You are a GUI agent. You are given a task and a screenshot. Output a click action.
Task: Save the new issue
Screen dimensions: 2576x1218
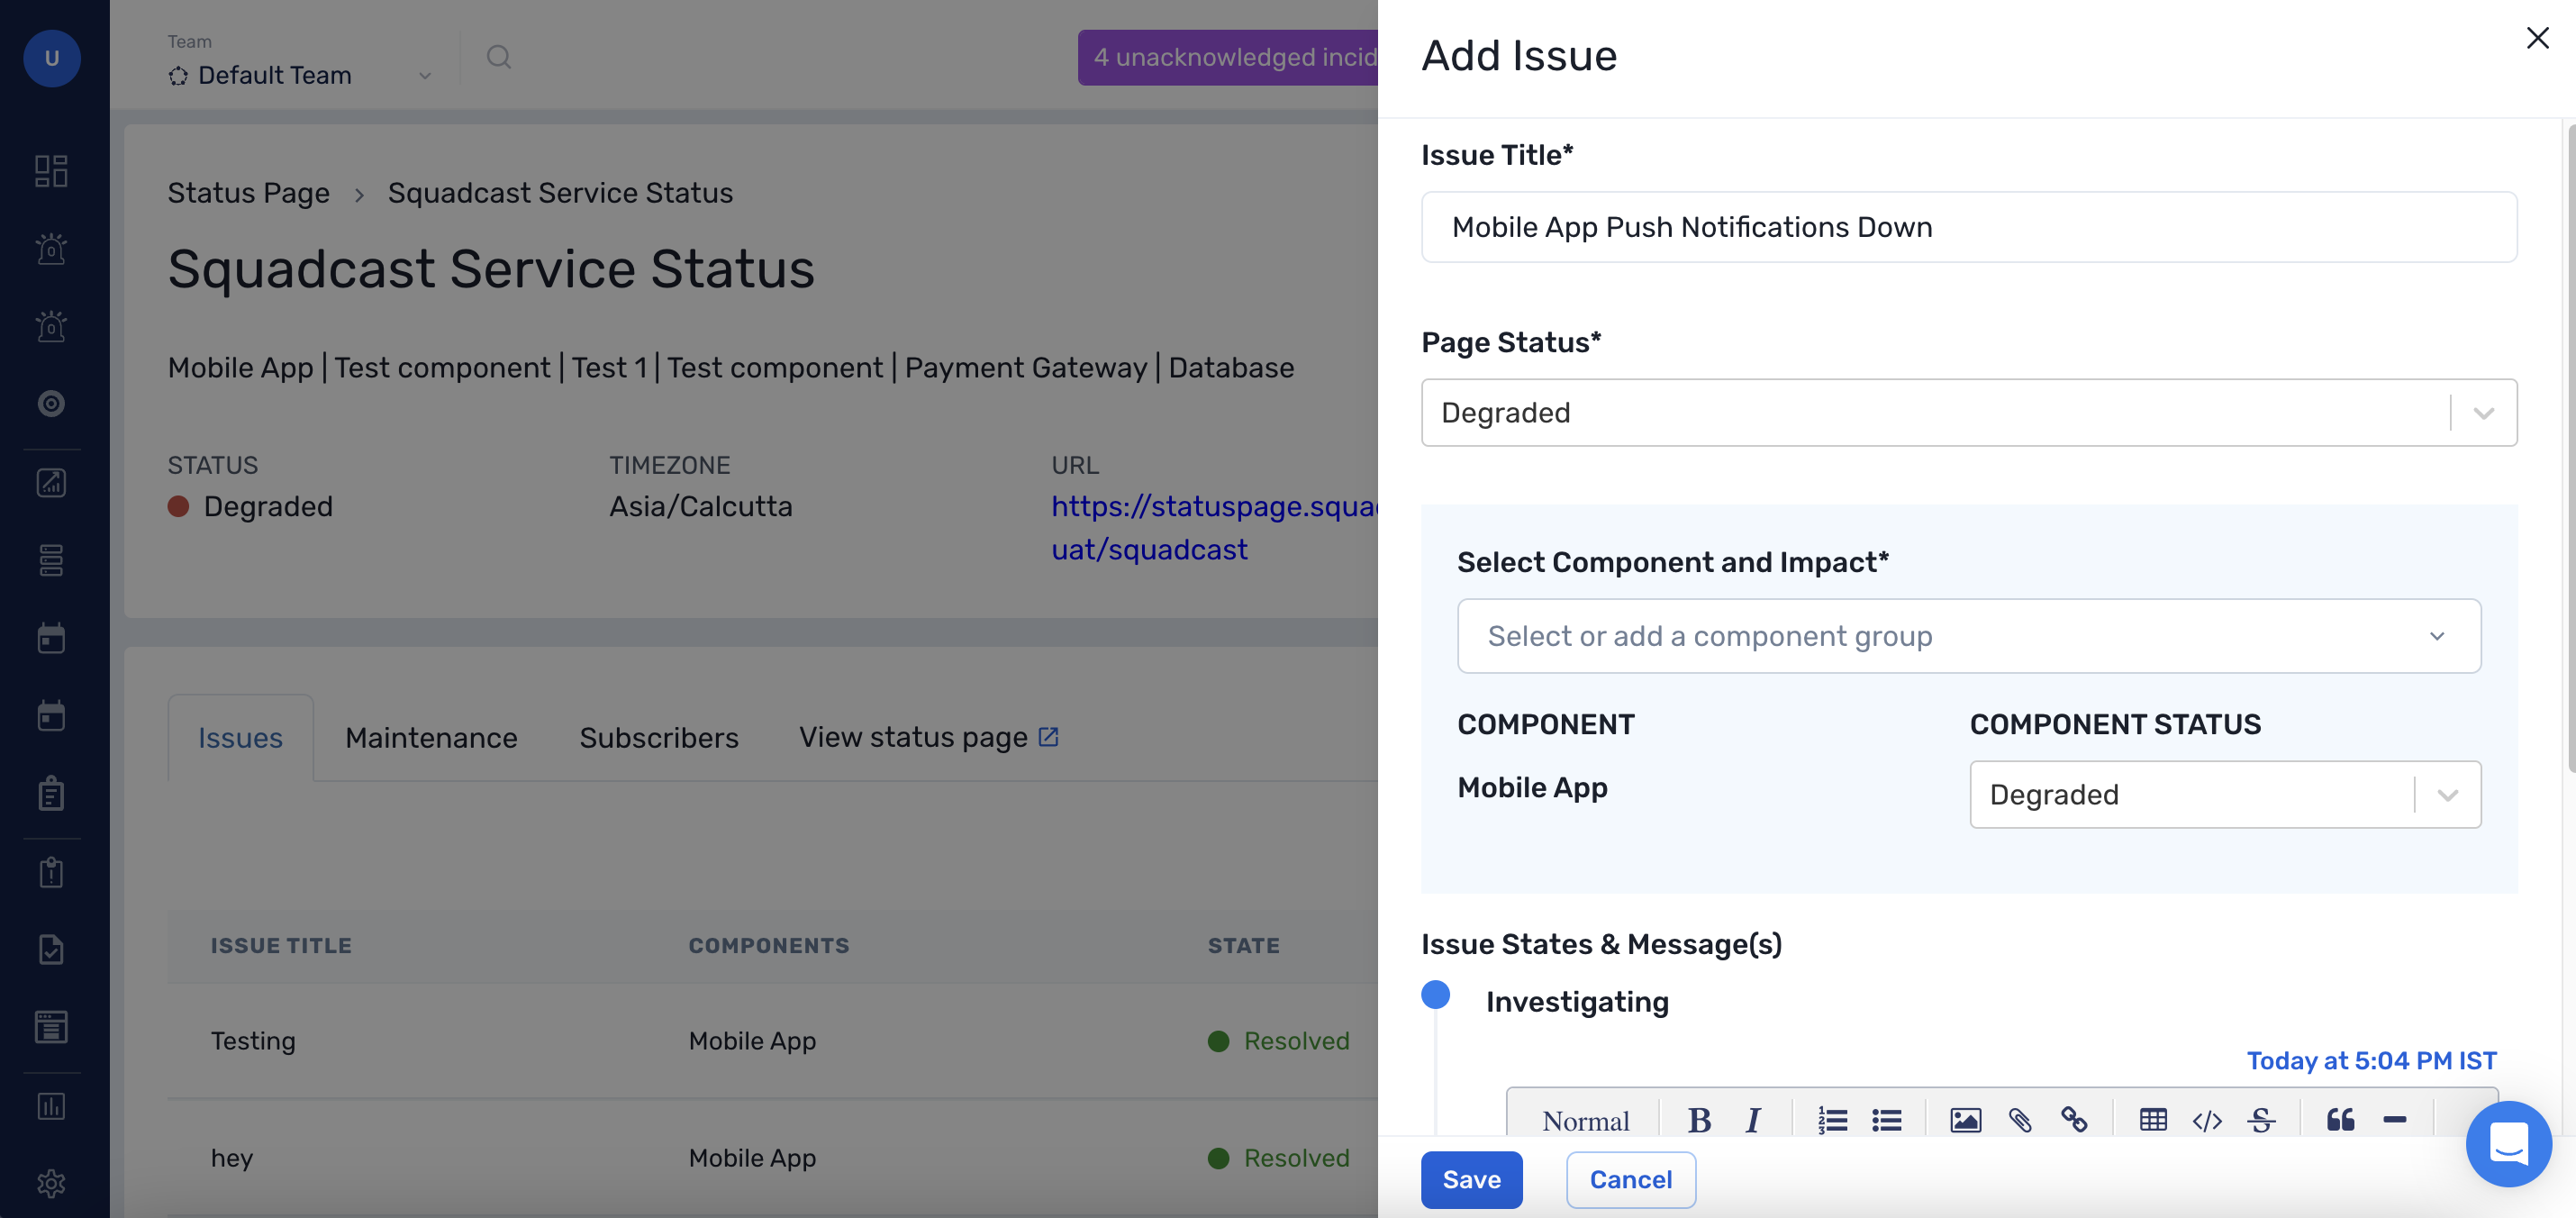(x=1471, y=1180)
